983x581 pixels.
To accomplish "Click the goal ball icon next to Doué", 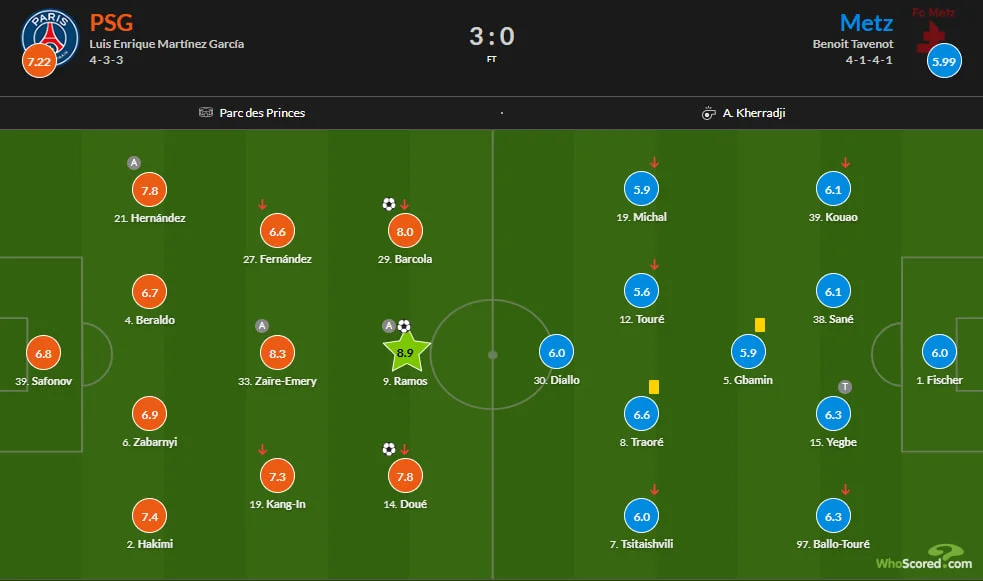I will [388, 449].
